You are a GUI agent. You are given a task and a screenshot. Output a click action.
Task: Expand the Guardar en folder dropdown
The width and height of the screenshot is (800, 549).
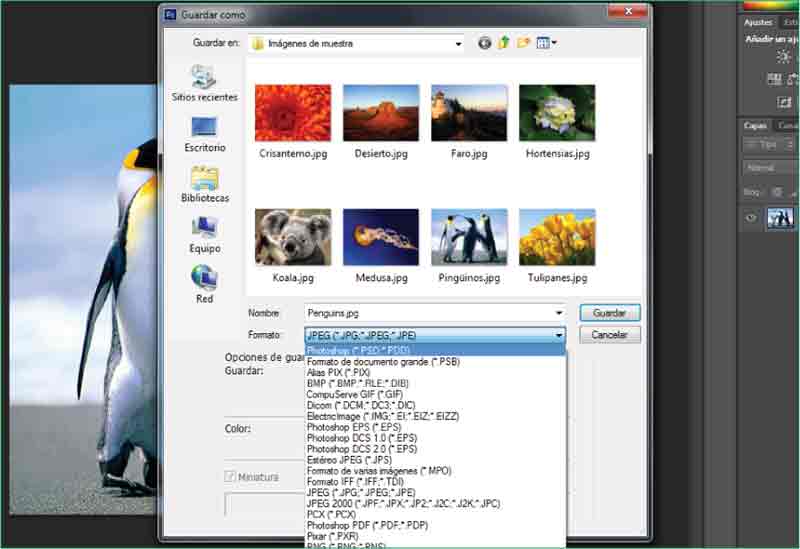pyautogui.click(x=458, y=44)
